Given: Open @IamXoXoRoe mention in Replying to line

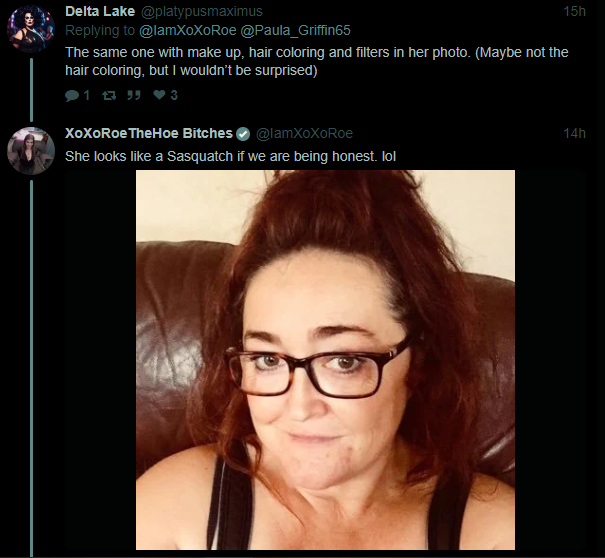Looking at the screenshot, I should 188,30.
